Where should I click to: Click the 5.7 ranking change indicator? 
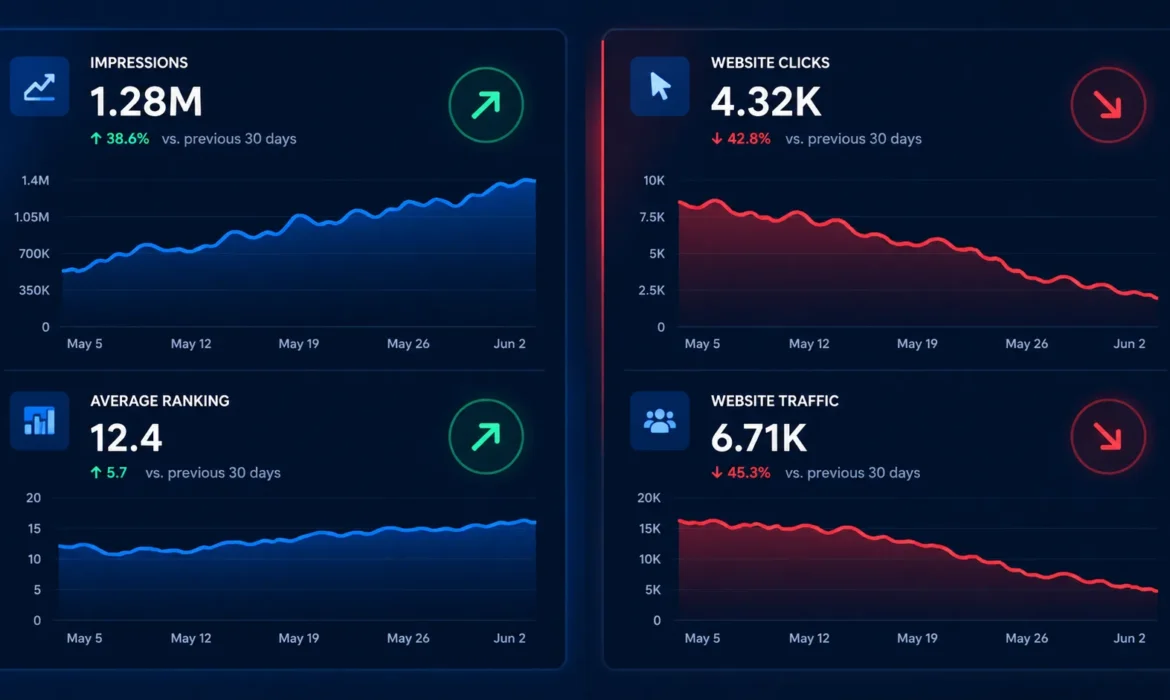(109, 472)
